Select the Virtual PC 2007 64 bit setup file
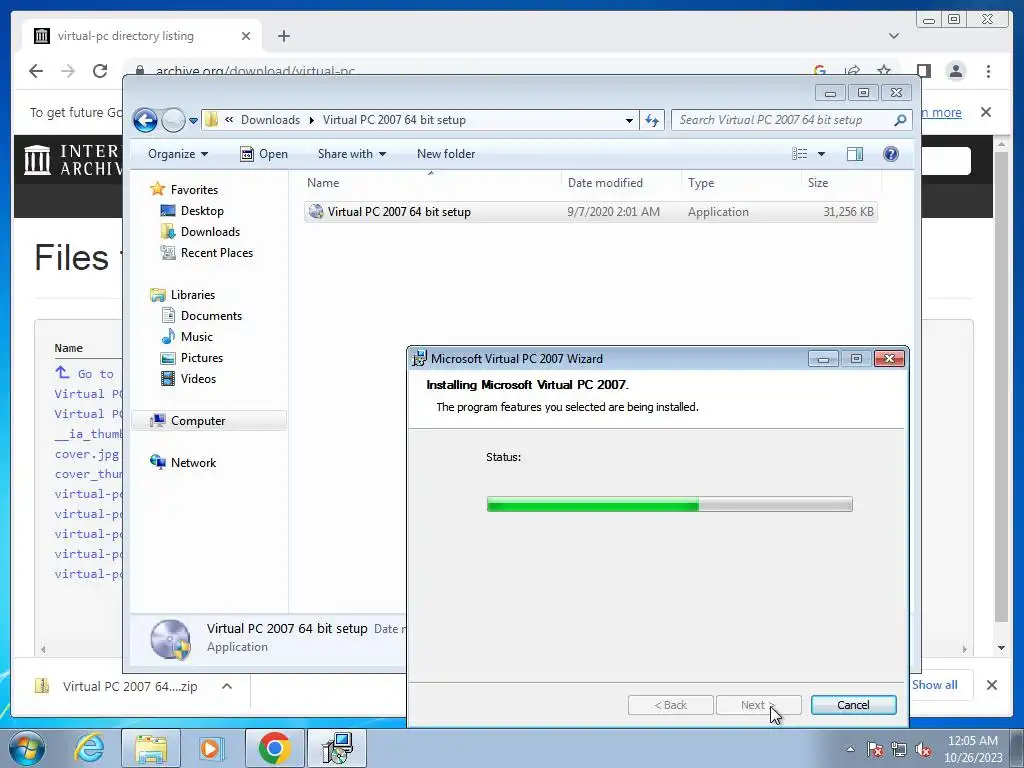The width and height of the screenshot is (1024, 768). point(590,212)
